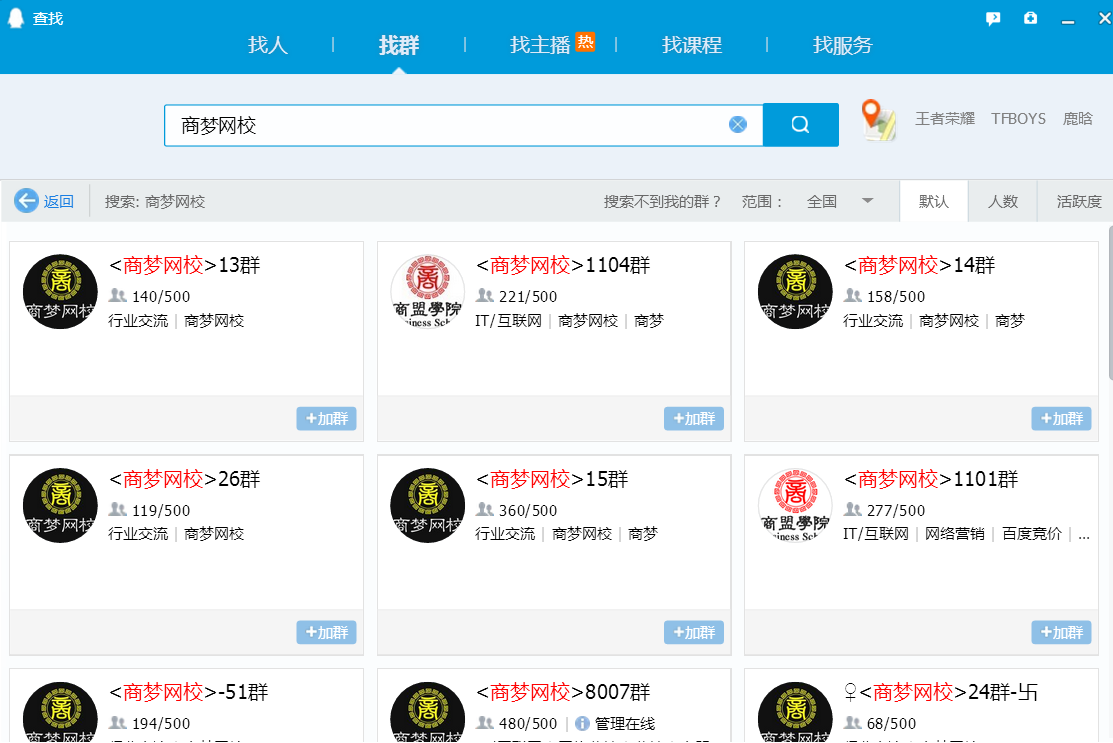This screenshot has width=1113, height=743.
Task: Click the upload cloud icon in title bar
Action: click(x=1031, y=18)
